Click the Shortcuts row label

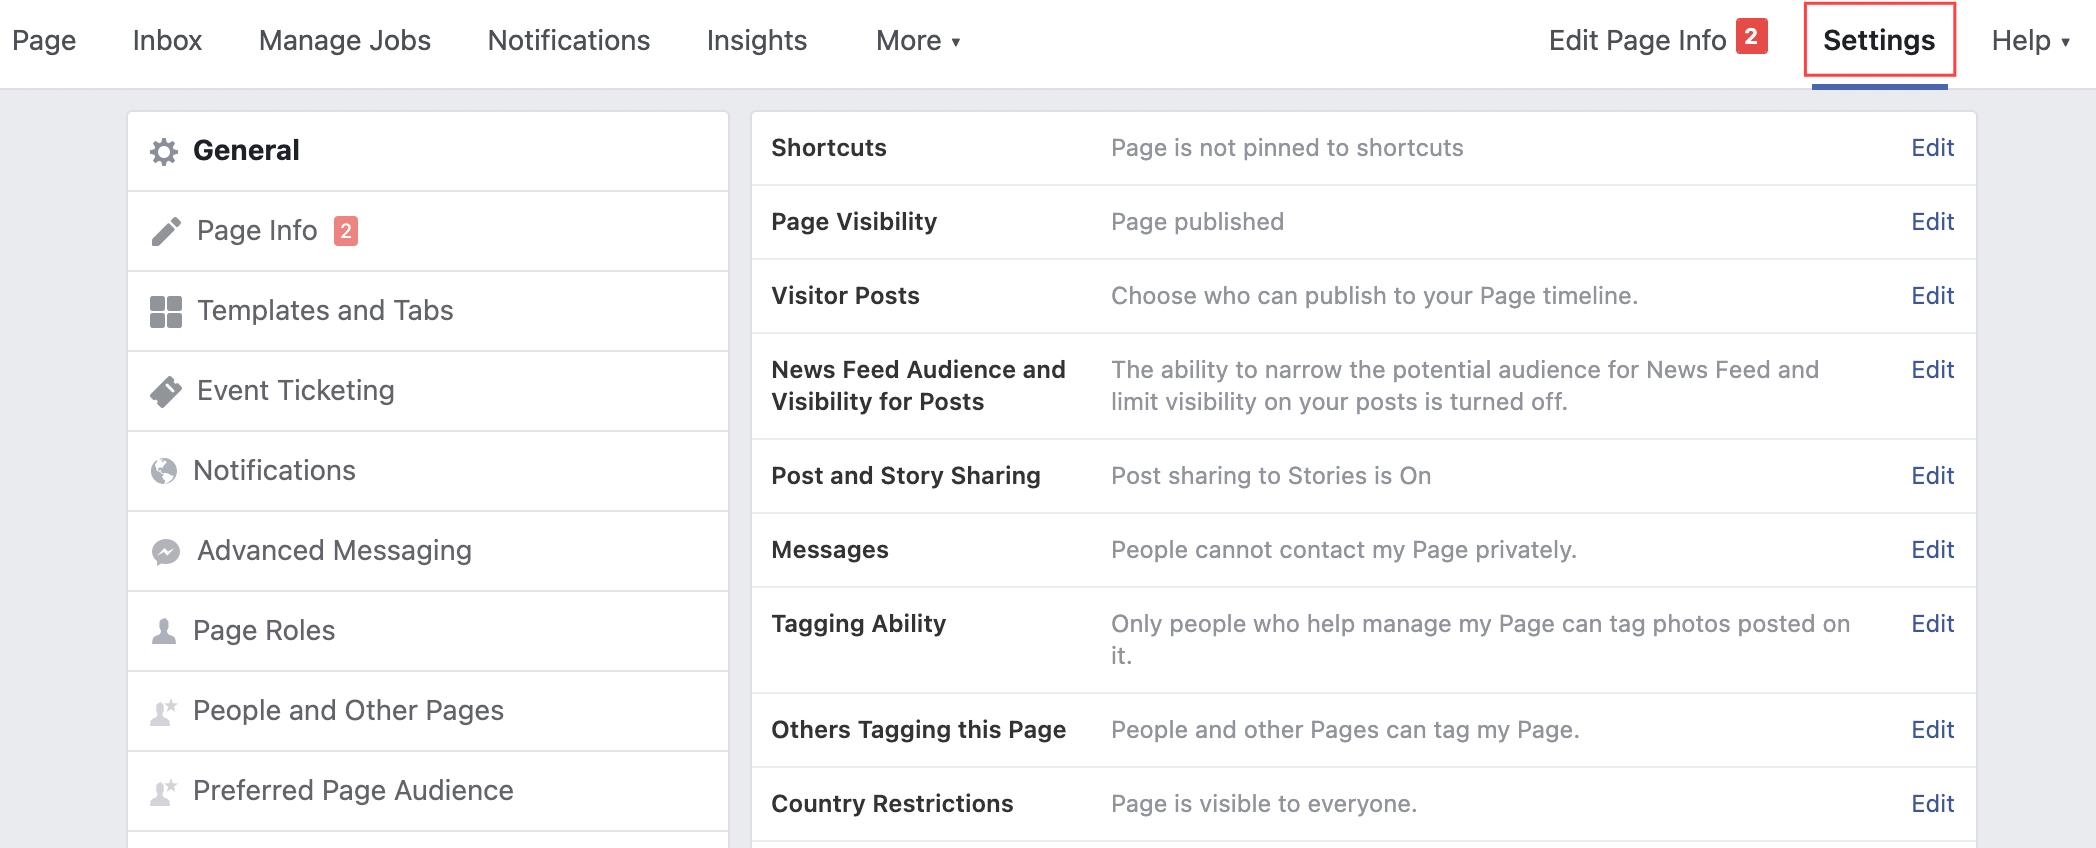829,148
